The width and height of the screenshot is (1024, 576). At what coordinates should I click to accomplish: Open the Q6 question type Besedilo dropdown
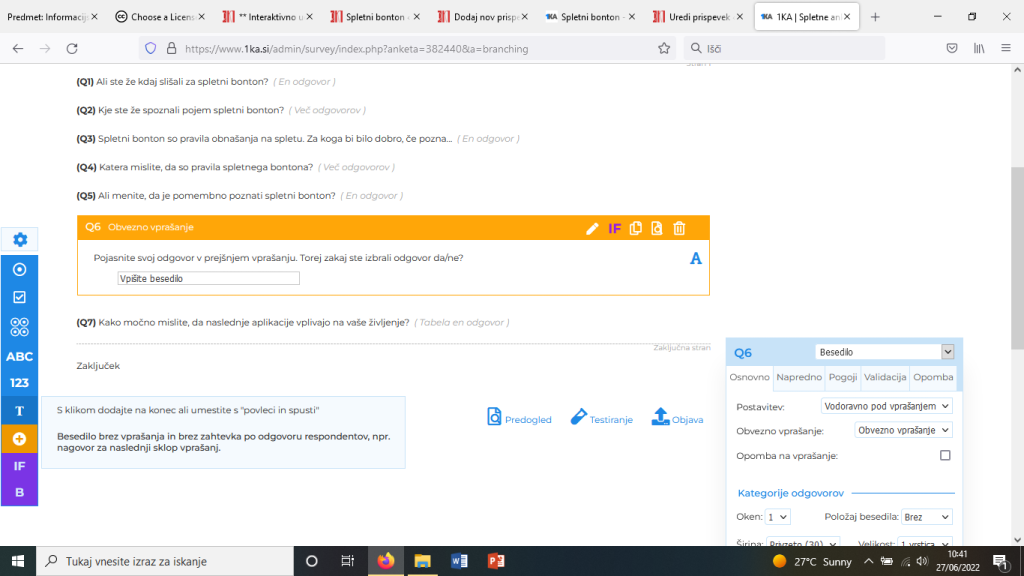(x=885, y=352)
